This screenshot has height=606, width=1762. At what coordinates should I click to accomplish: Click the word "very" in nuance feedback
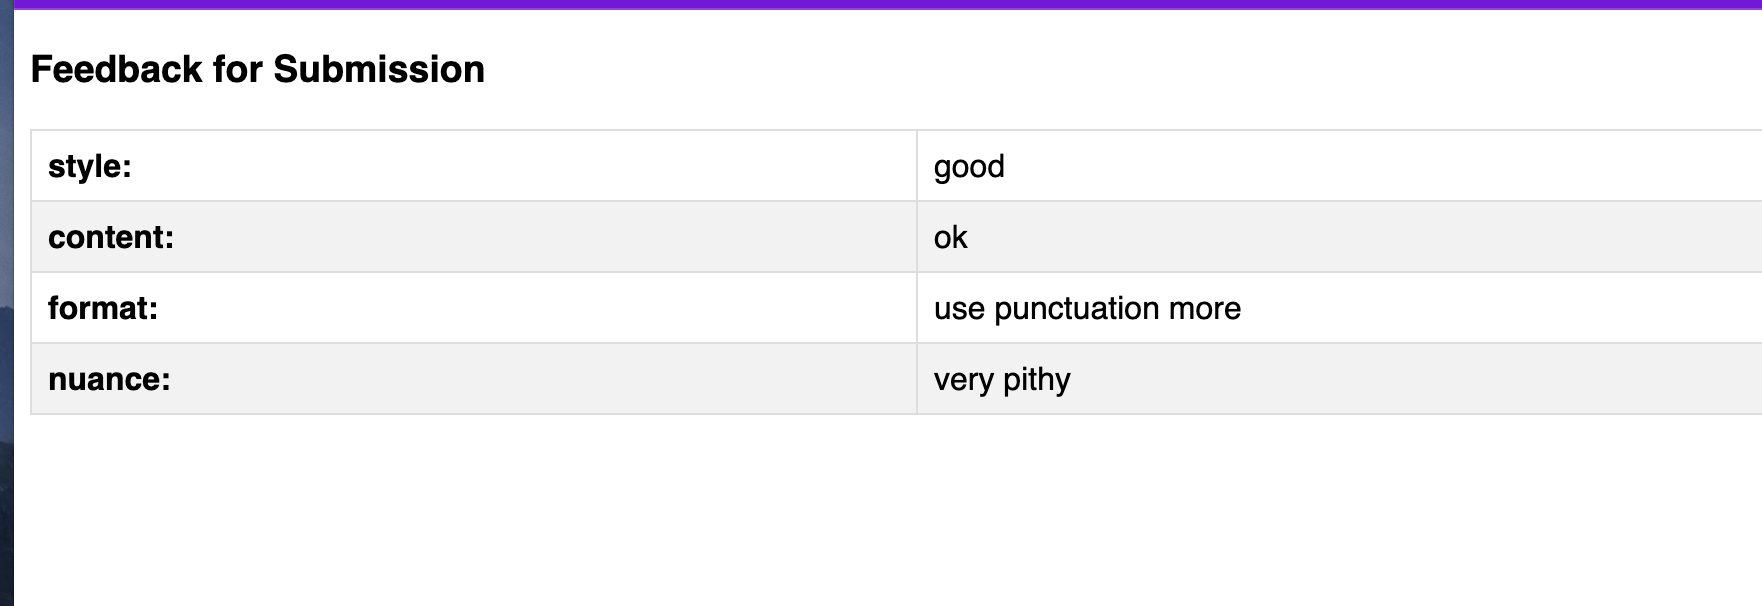(x=963, y=380)
